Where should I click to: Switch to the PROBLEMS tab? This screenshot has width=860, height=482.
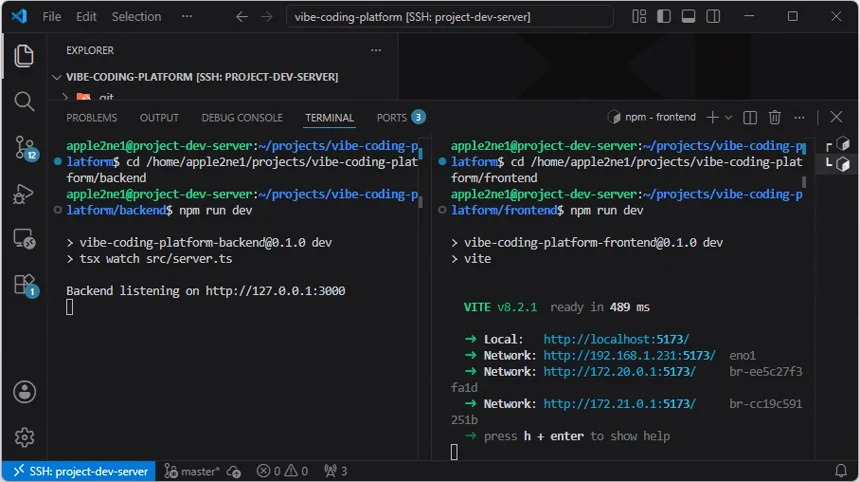[x=92, y=118]
